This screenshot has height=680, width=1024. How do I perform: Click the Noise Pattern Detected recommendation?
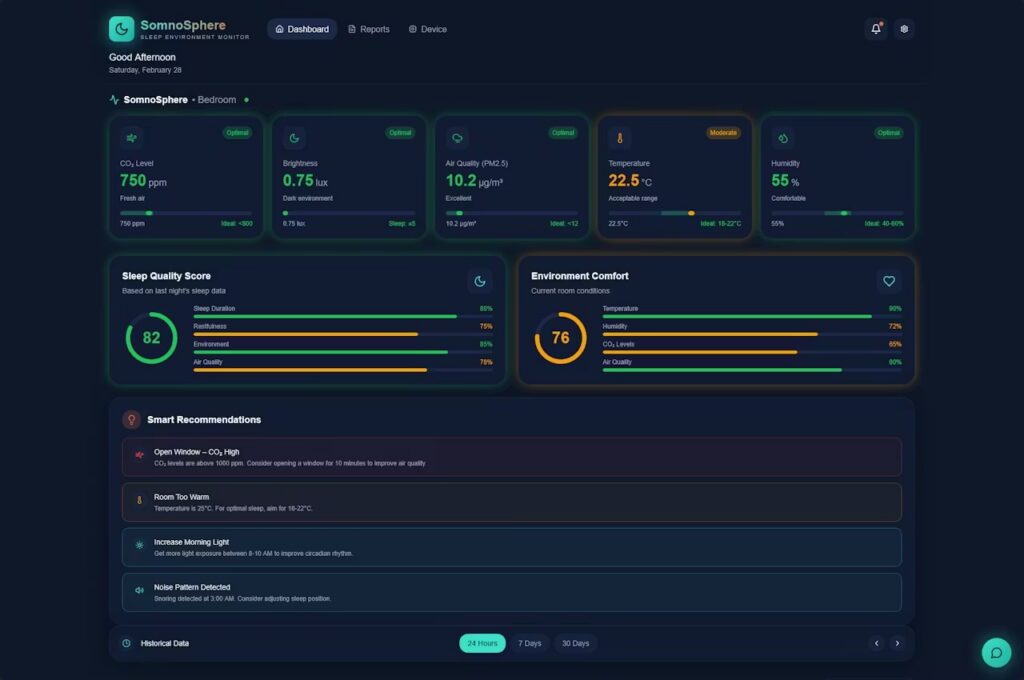pyautogui.click(x=511, y=592)
